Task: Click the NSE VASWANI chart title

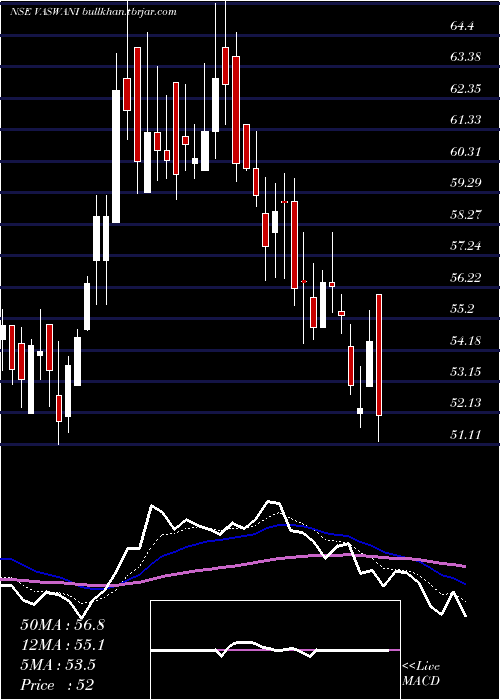Action: [93, 12]
